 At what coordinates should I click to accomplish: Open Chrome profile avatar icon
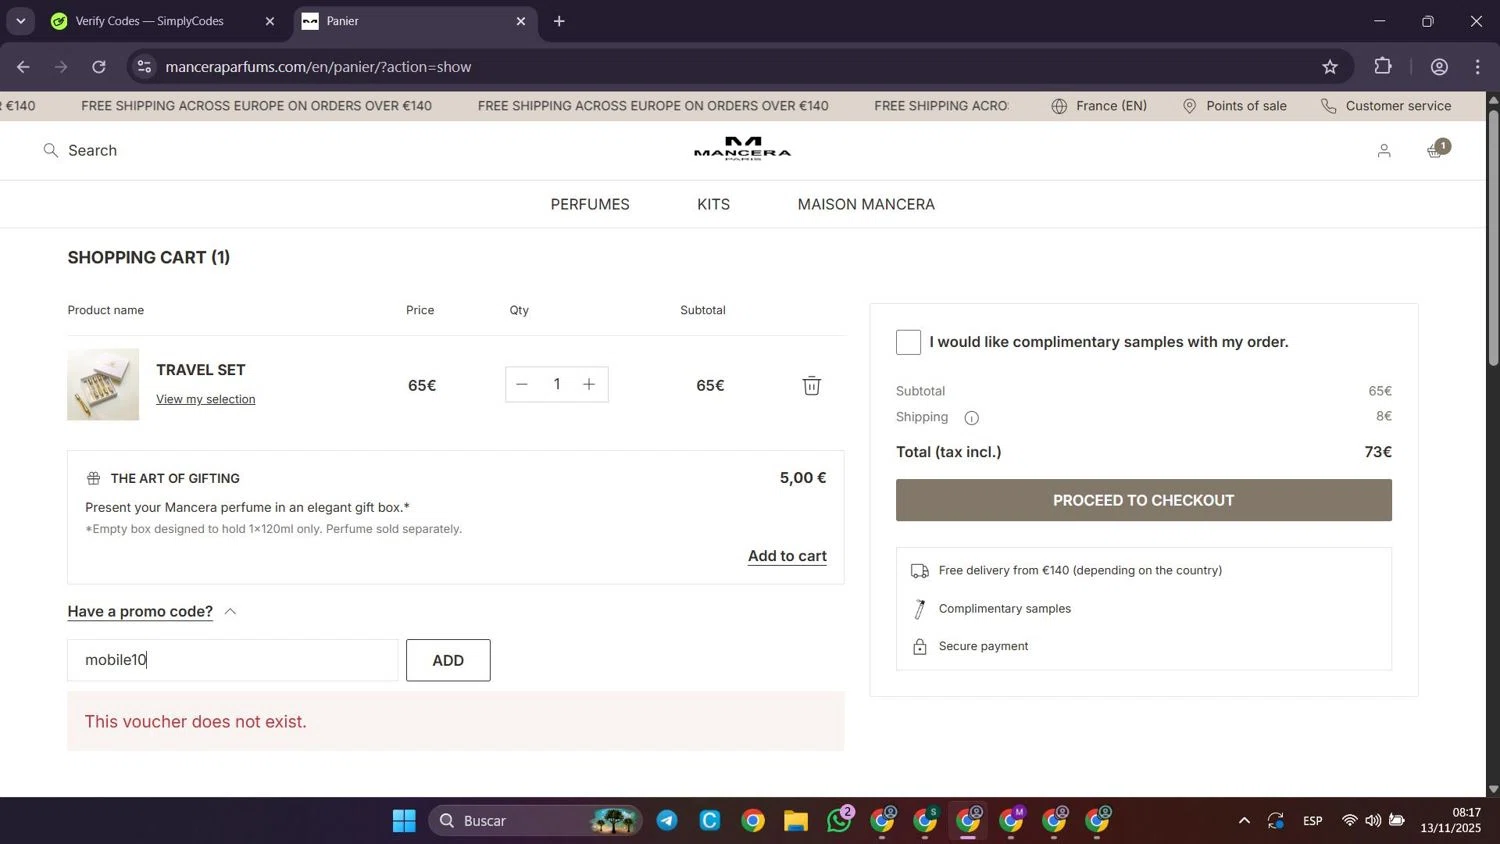pyautogui.click(x=1439, y=67)
